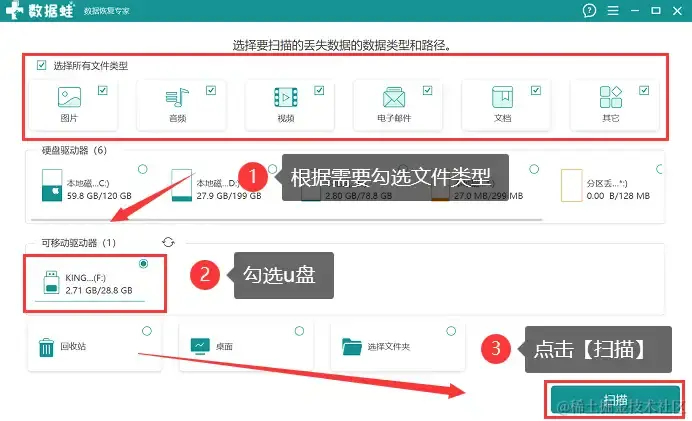Click the 硬盘驱动器 (6) section label
The height and width of the screenshot is (421, 692).
tap(74, 150)
